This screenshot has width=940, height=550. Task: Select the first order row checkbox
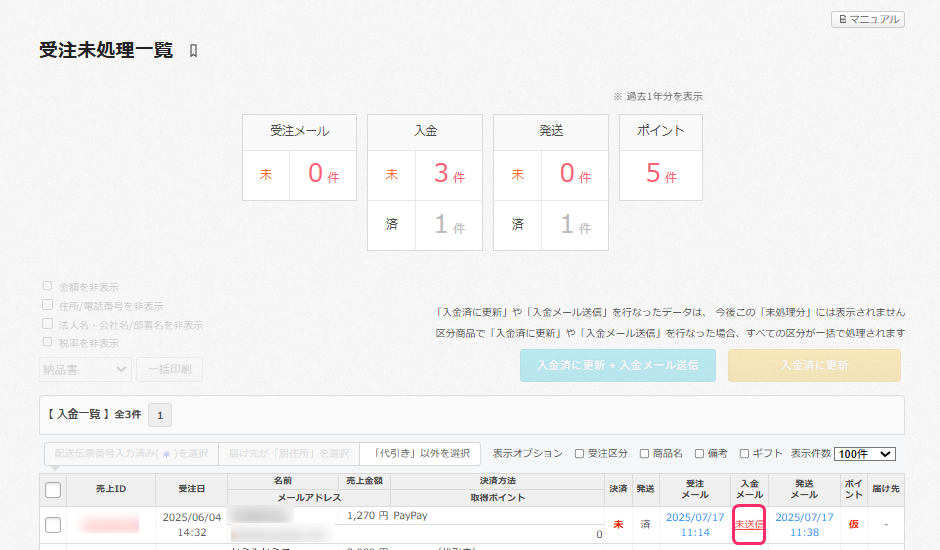(x=53, y=525)
